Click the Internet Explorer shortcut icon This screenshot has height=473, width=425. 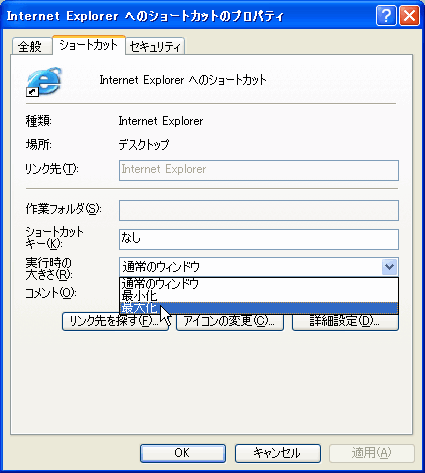tap(44, 82)
